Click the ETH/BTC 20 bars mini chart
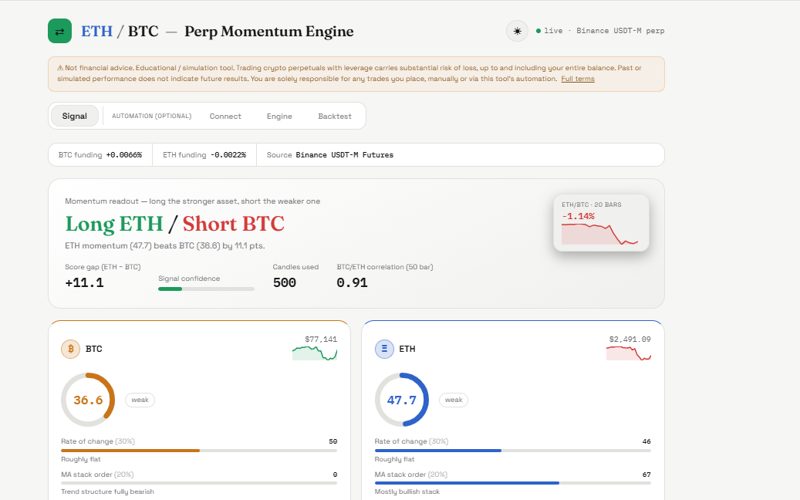 click(x=601, y=223)
